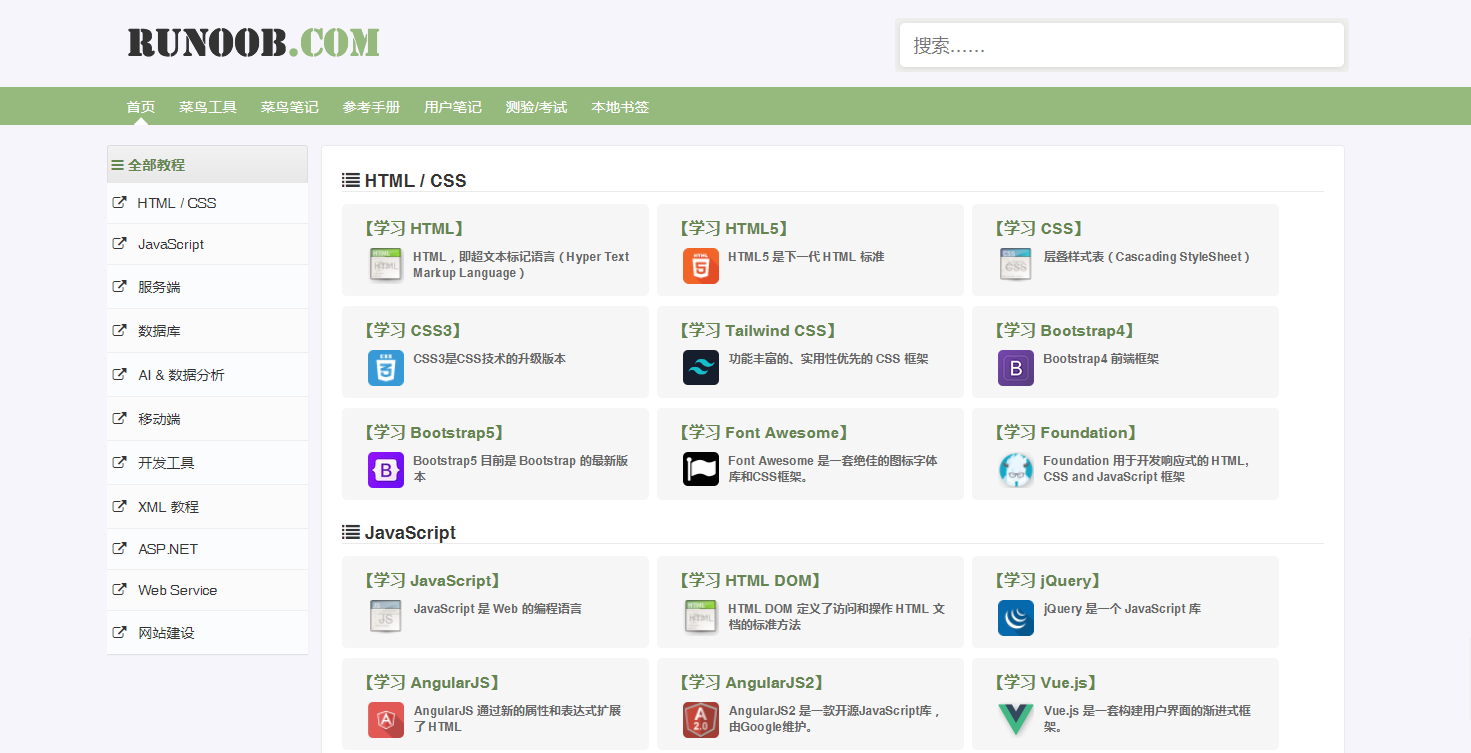The image size is (1471, 753).
Task: Open the jQuery blue icon
Action: pos(1015,618)
